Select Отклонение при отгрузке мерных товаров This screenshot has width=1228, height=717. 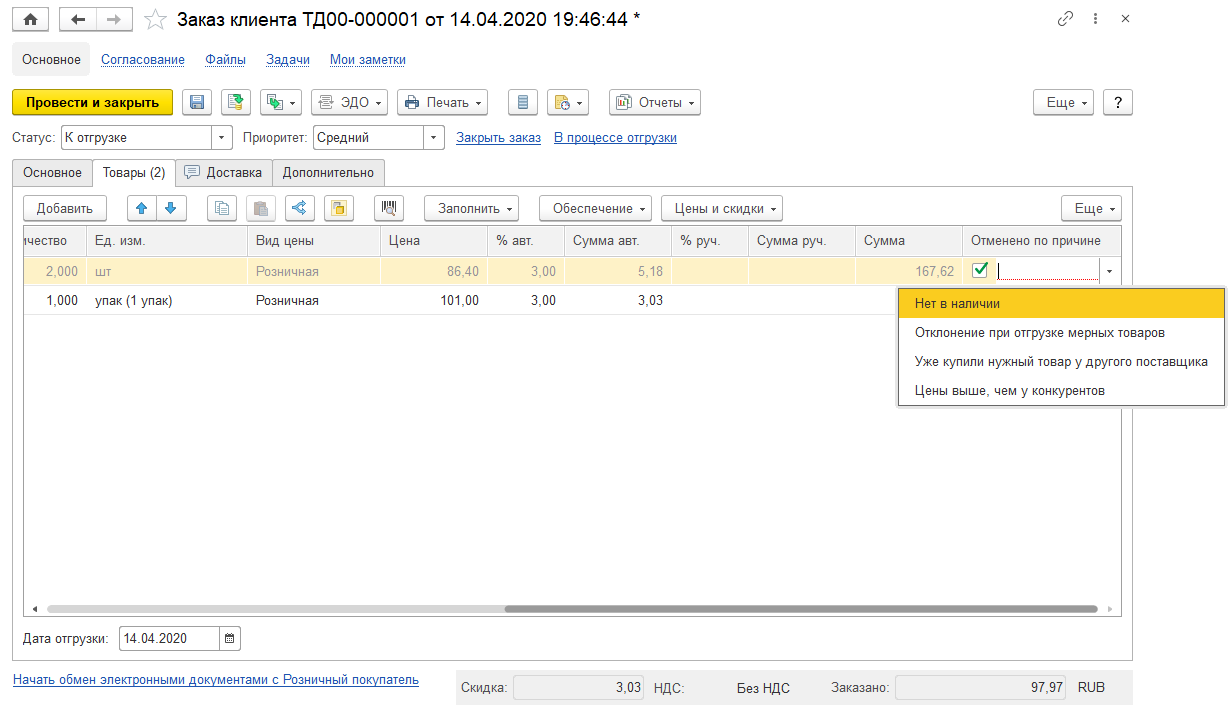[1061, 332]
